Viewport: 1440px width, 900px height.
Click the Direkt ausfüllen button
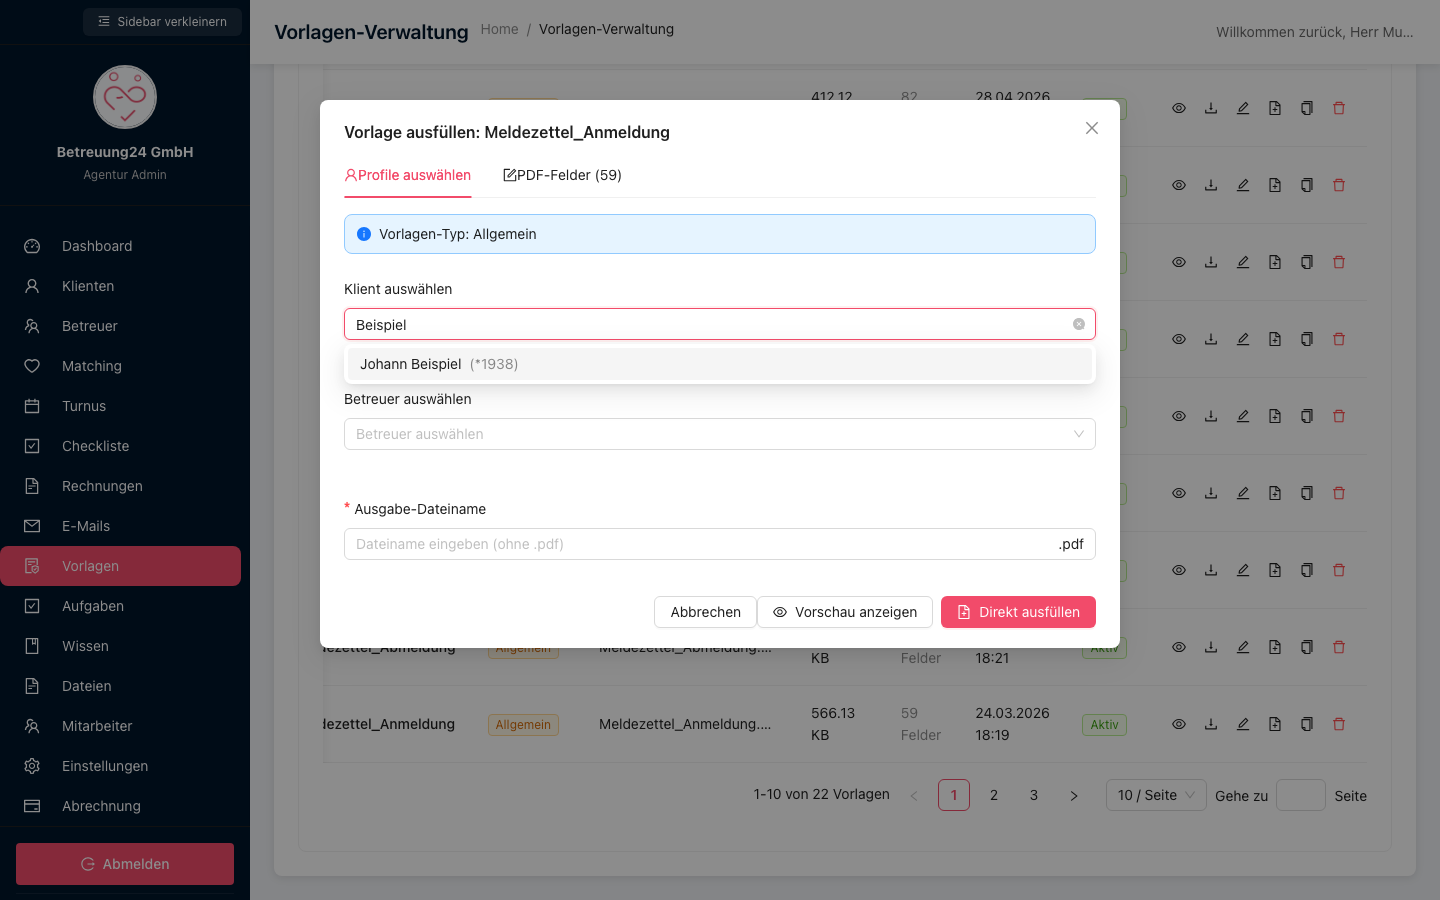[x=1018, y=612]
